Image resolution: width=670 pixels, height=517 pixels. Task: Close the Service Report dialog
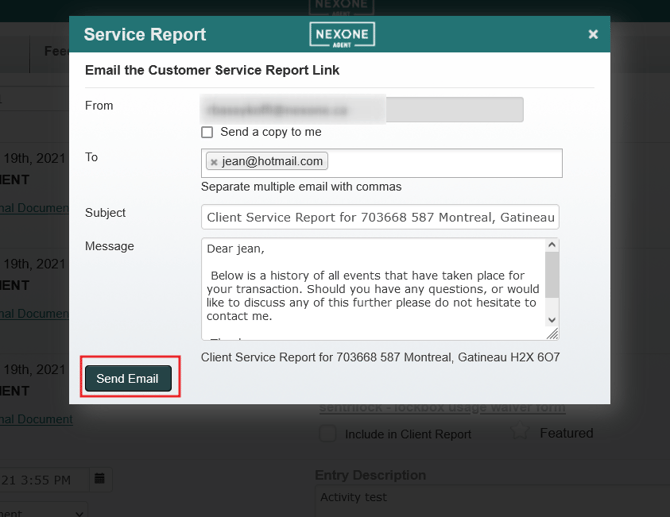point(593,35)
